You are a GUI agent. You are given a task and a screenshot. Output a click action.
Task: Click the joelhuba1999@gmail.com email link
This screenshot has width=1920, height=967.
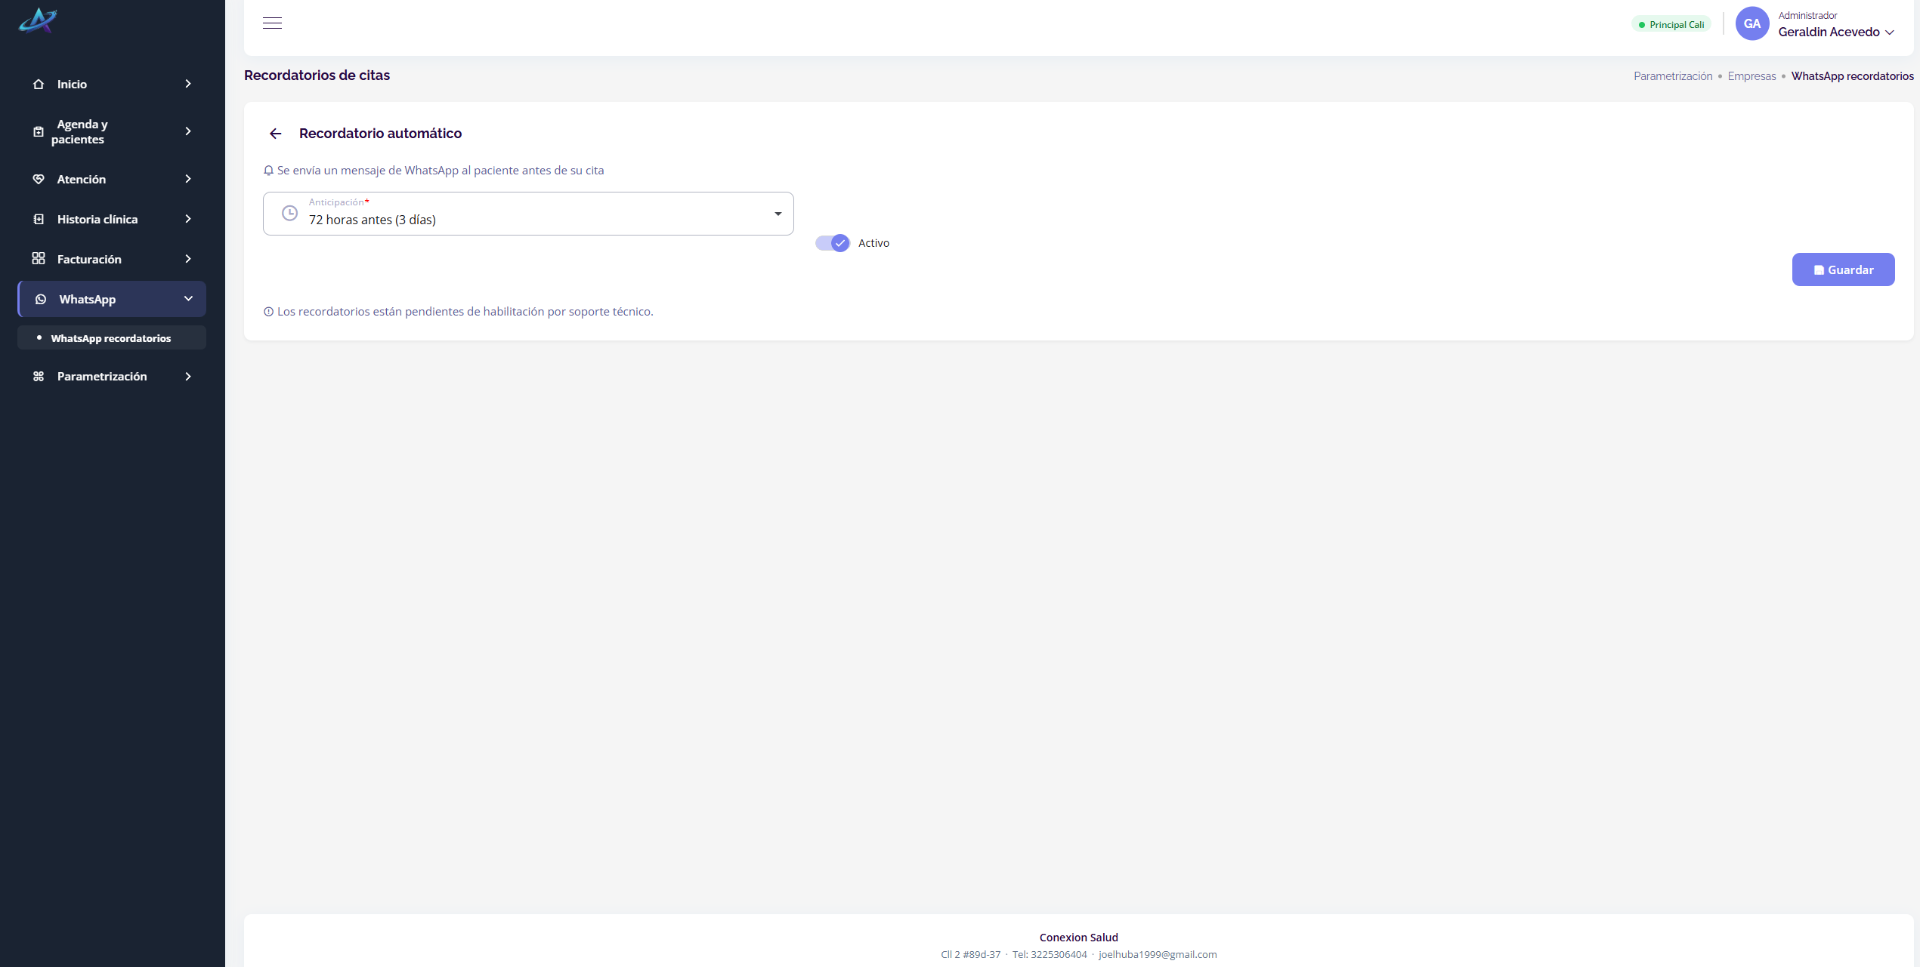pyautogui.click(x=1158, y=954)
